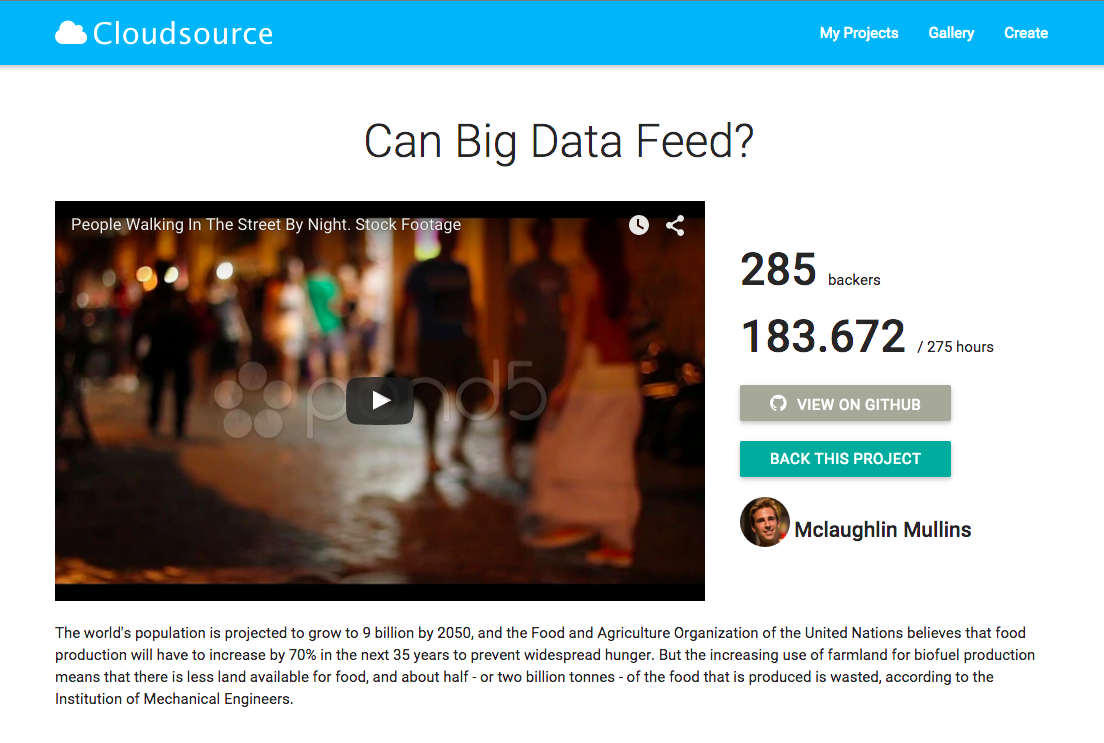1104x743 pixels.
Task: Click the pond5 watermark on the video
Action: point(380,399)
